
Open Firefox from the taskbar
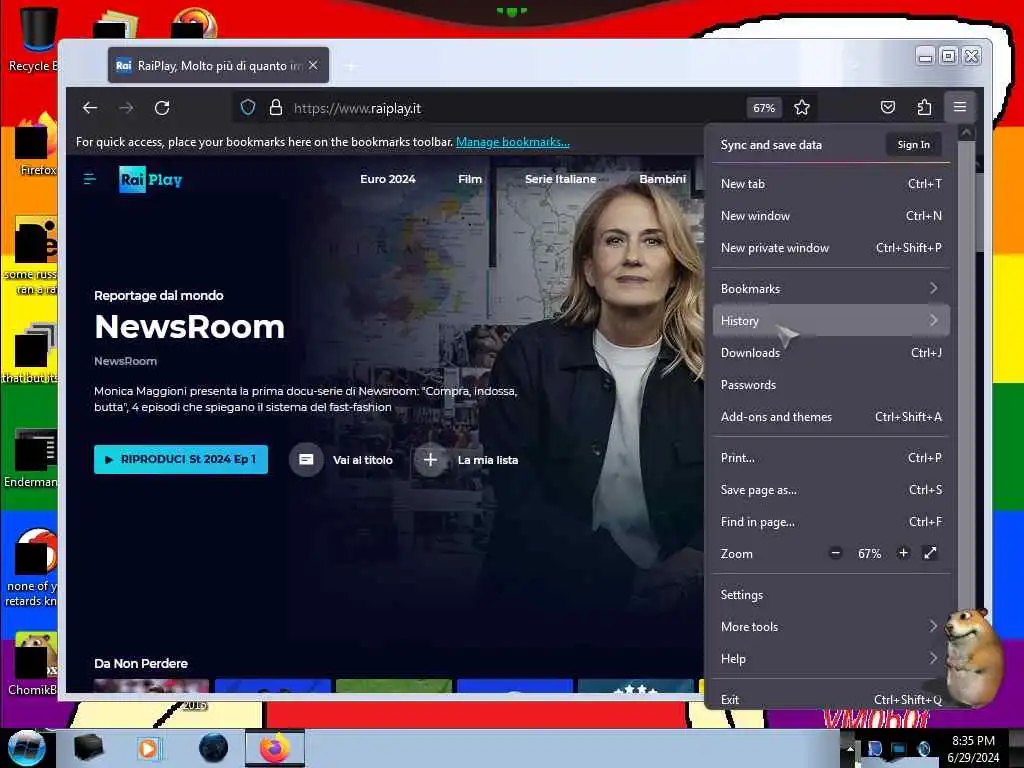pyautogui.click(x=275, y=748)
